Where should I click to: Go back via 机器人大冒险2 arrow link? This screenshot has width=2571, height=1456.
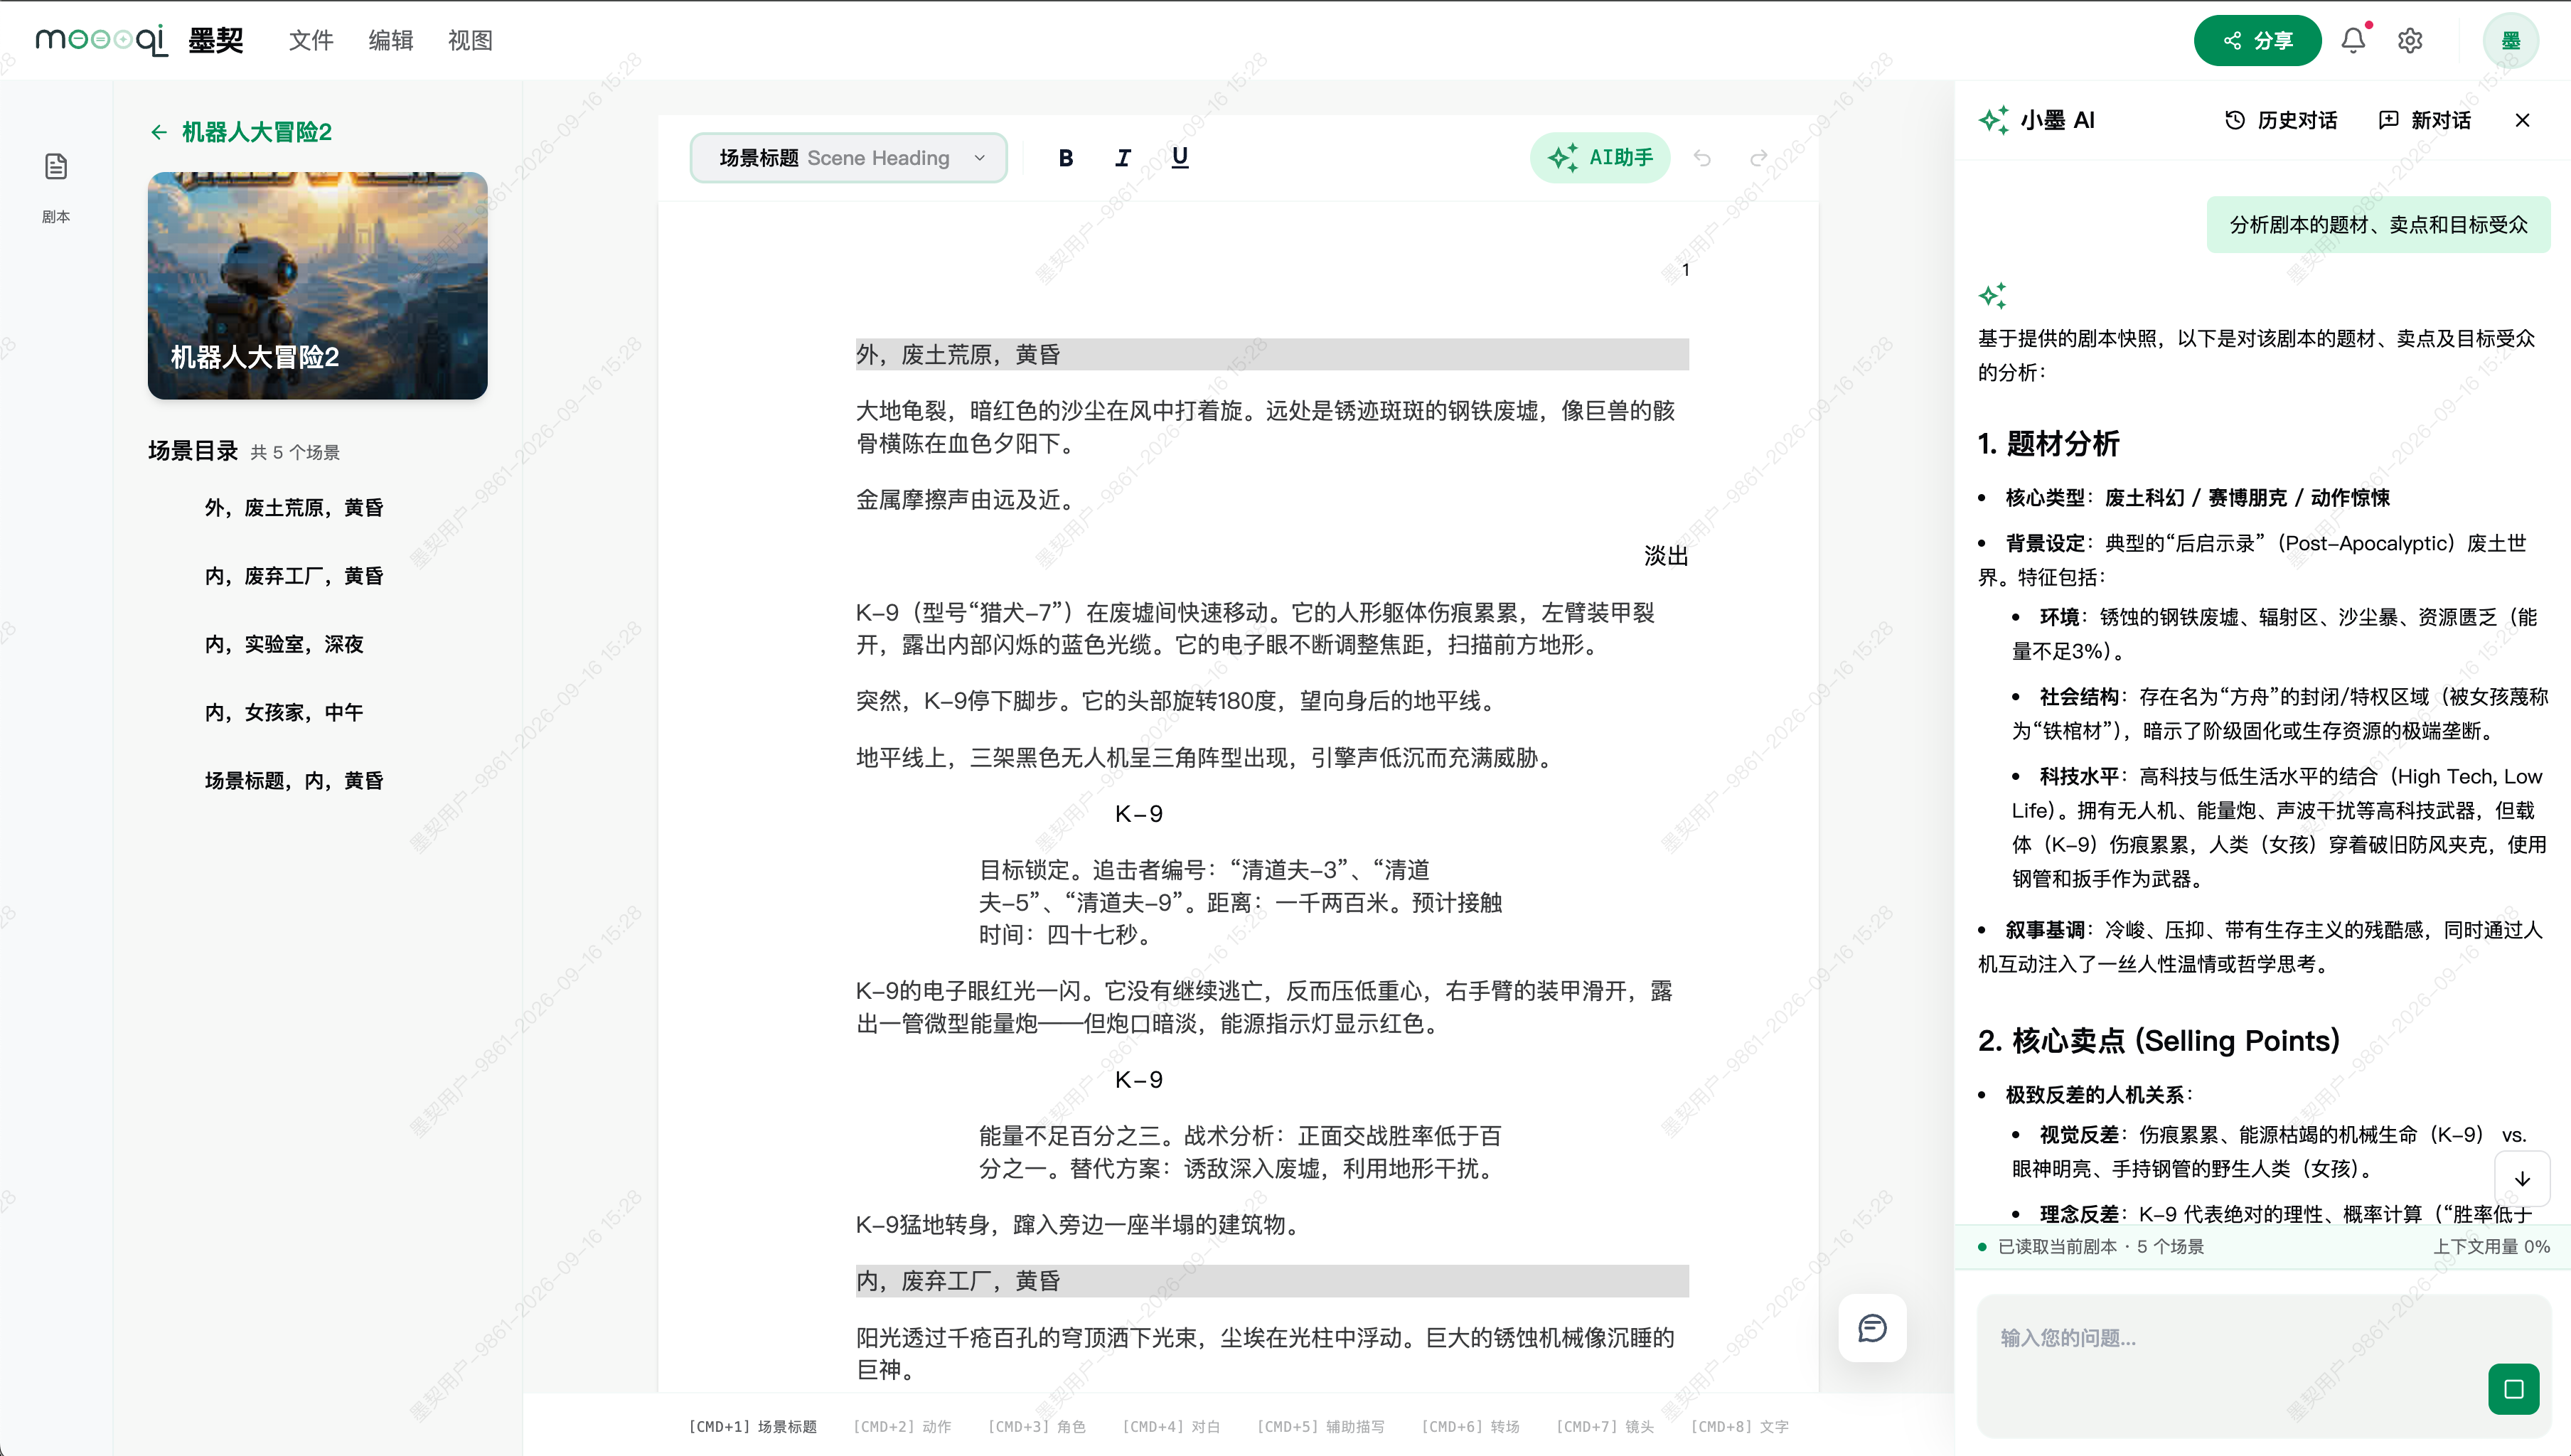pyautogui.click(x=240, y=132)
